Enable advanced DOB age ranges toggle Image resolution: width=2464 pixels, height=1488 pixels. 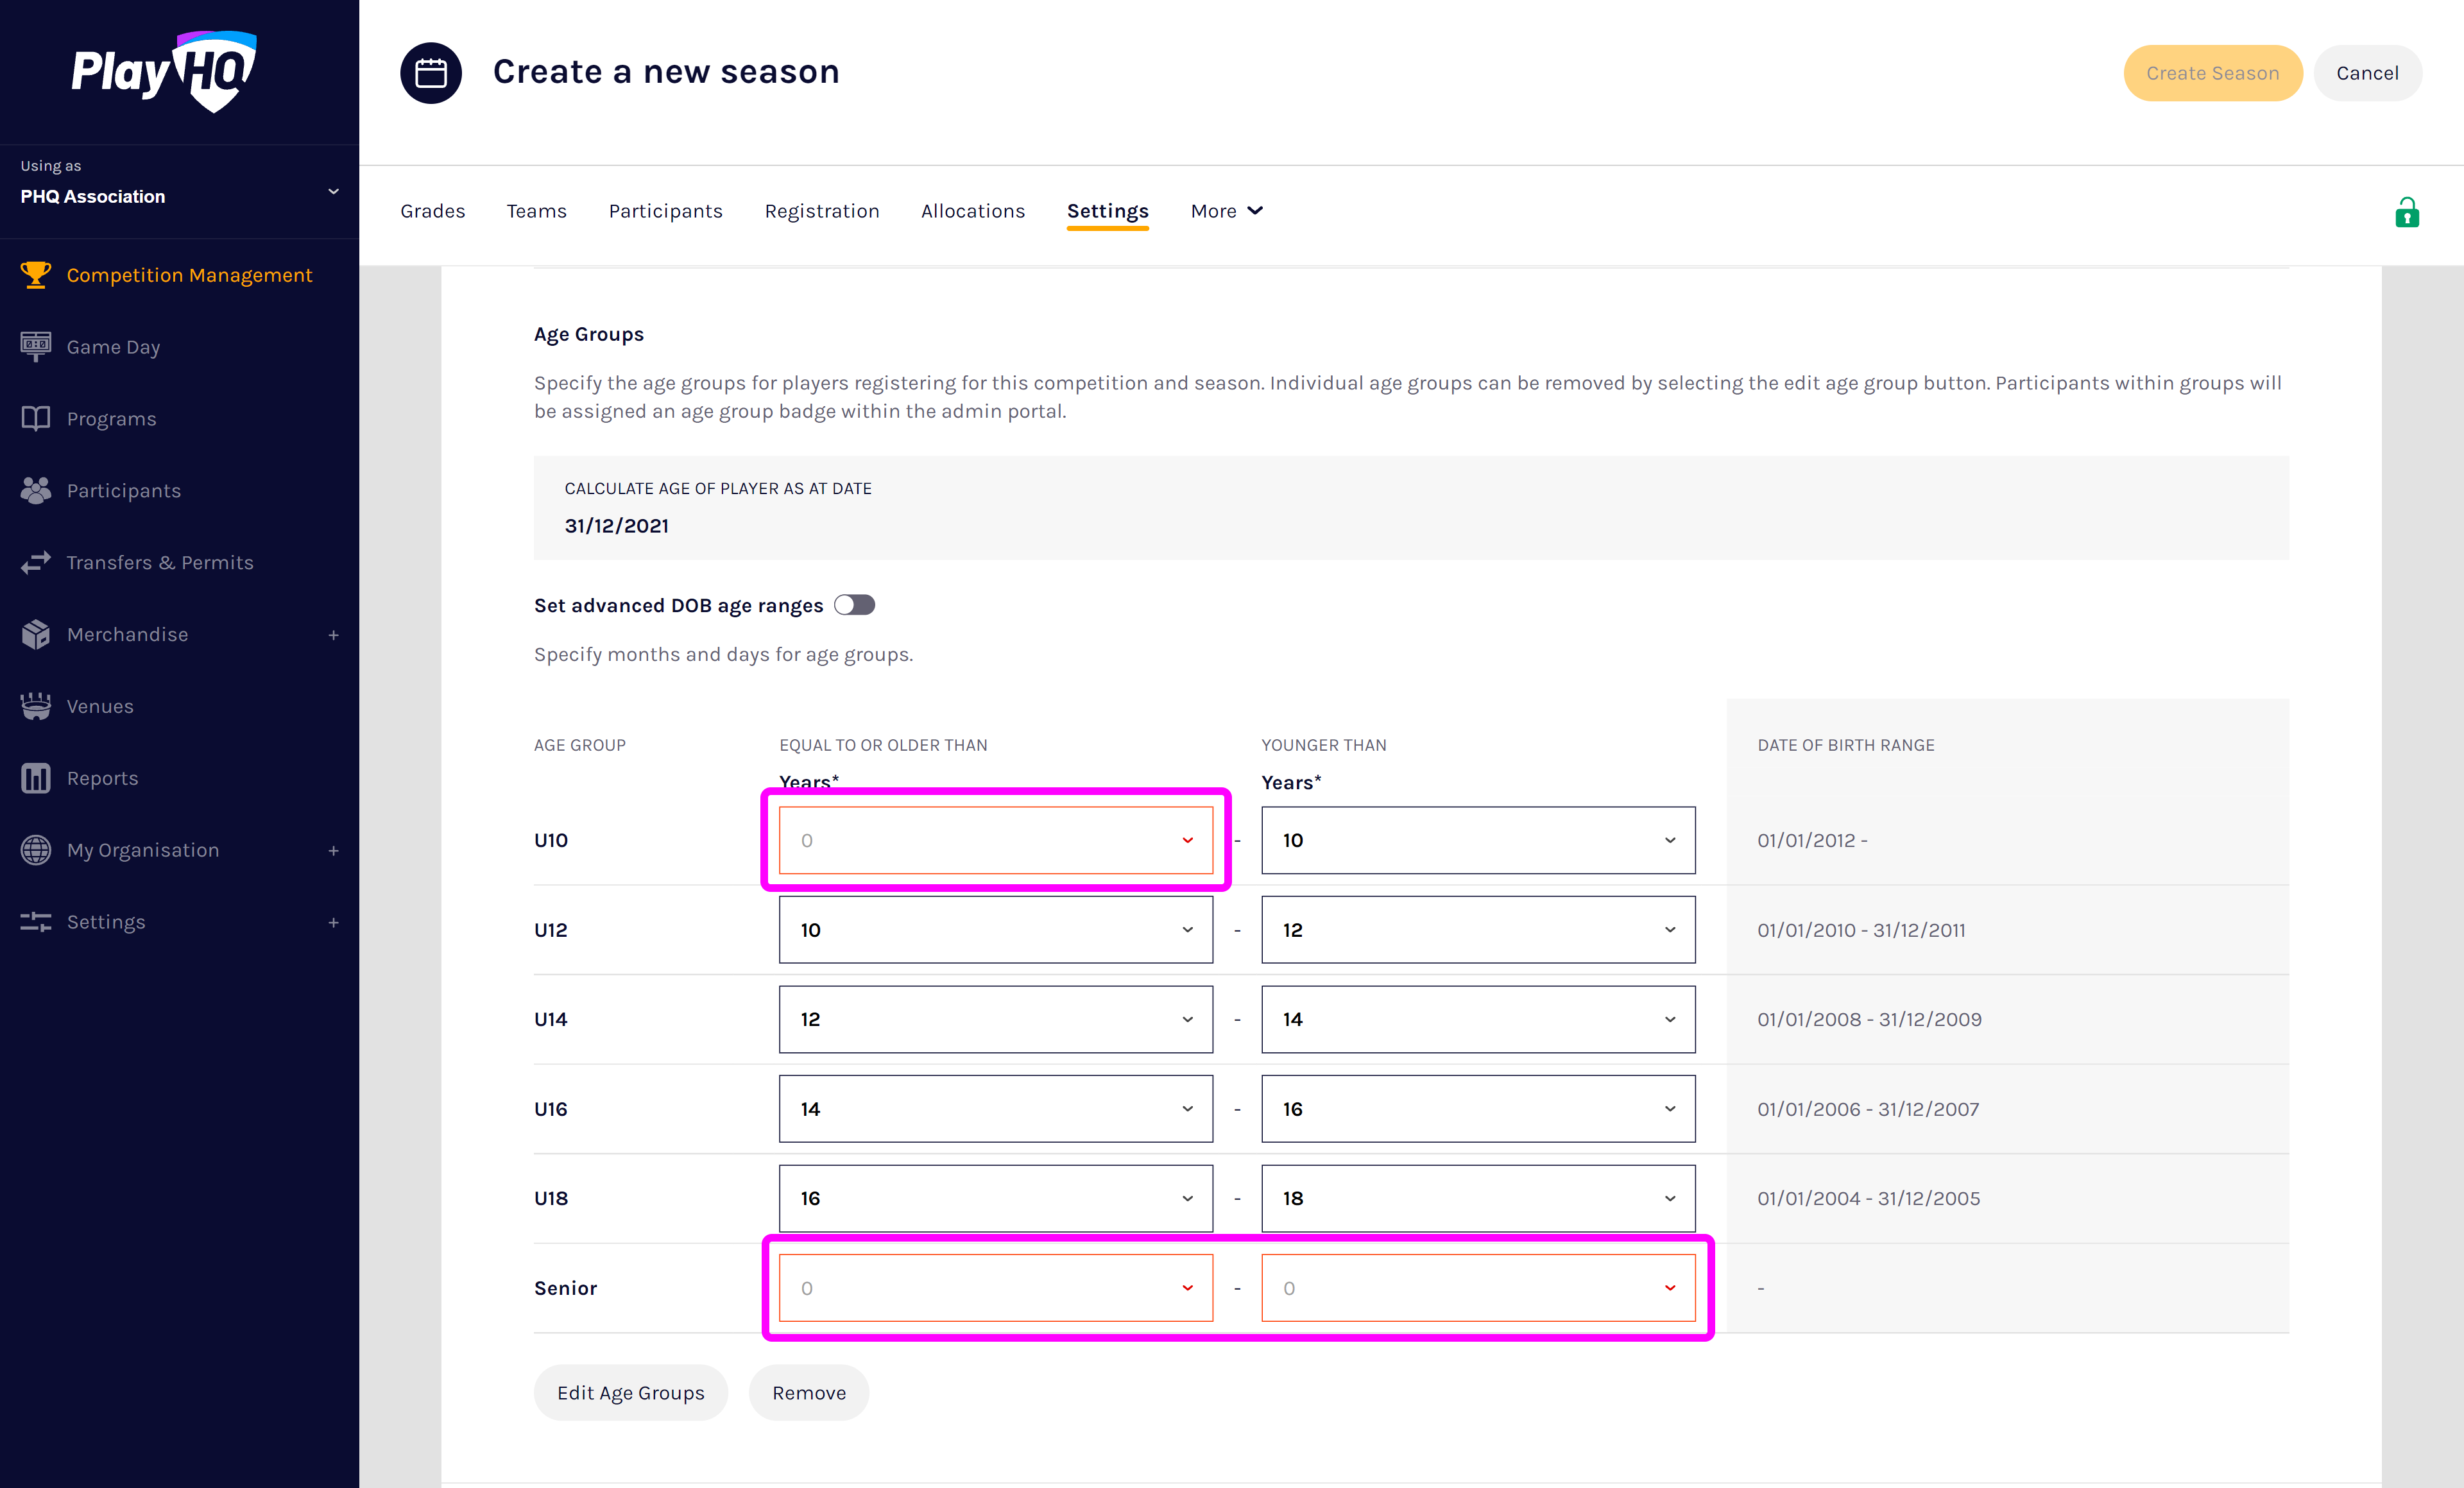point(854,605)
